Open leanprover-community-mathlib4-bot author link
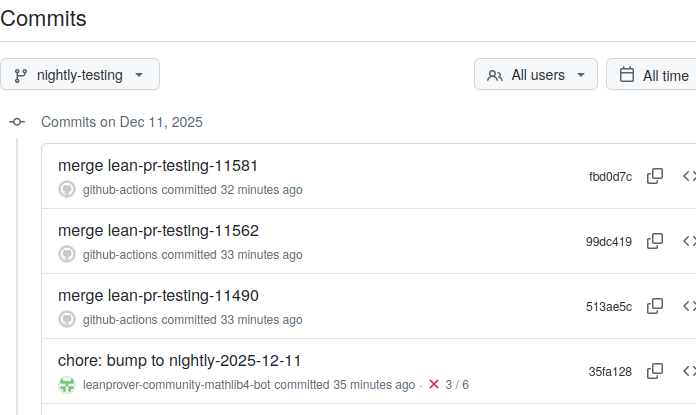The width and height of the screenshot is (696, 415). tap(176, 385)
